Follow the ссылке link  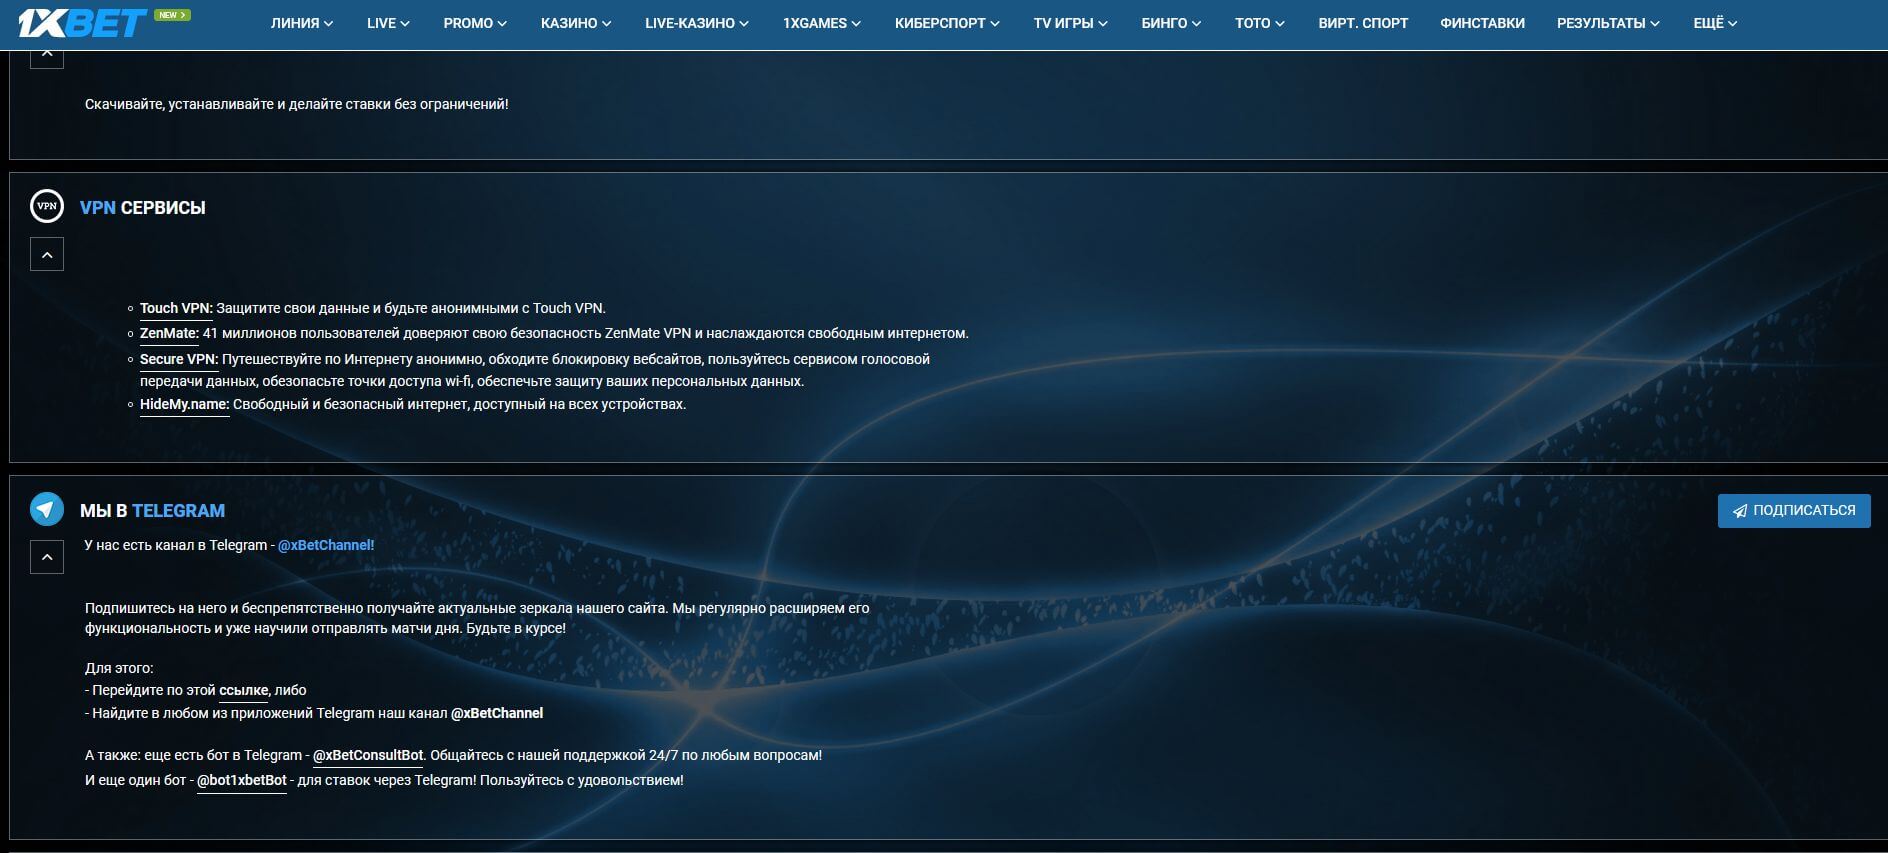[244, 690]
